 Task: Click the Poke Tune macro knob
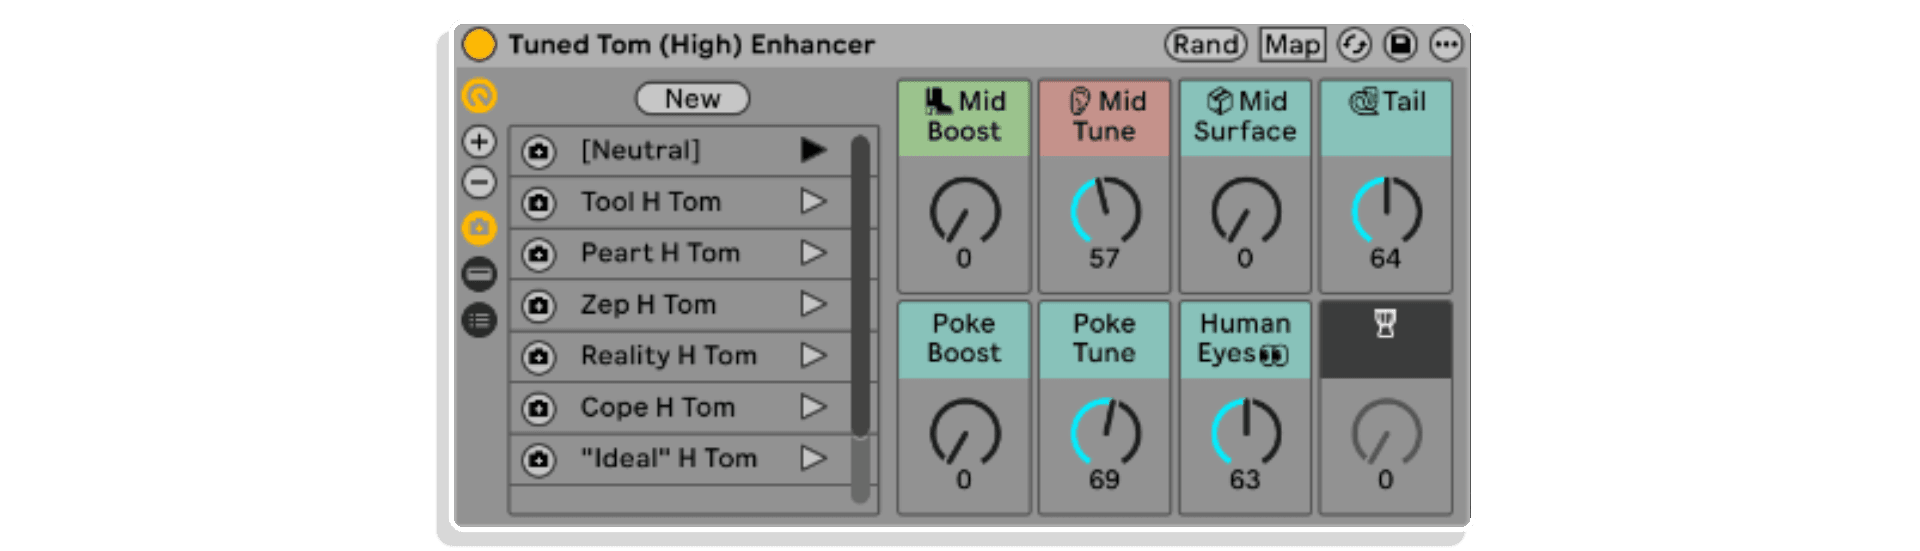(x=1105, y=432)
